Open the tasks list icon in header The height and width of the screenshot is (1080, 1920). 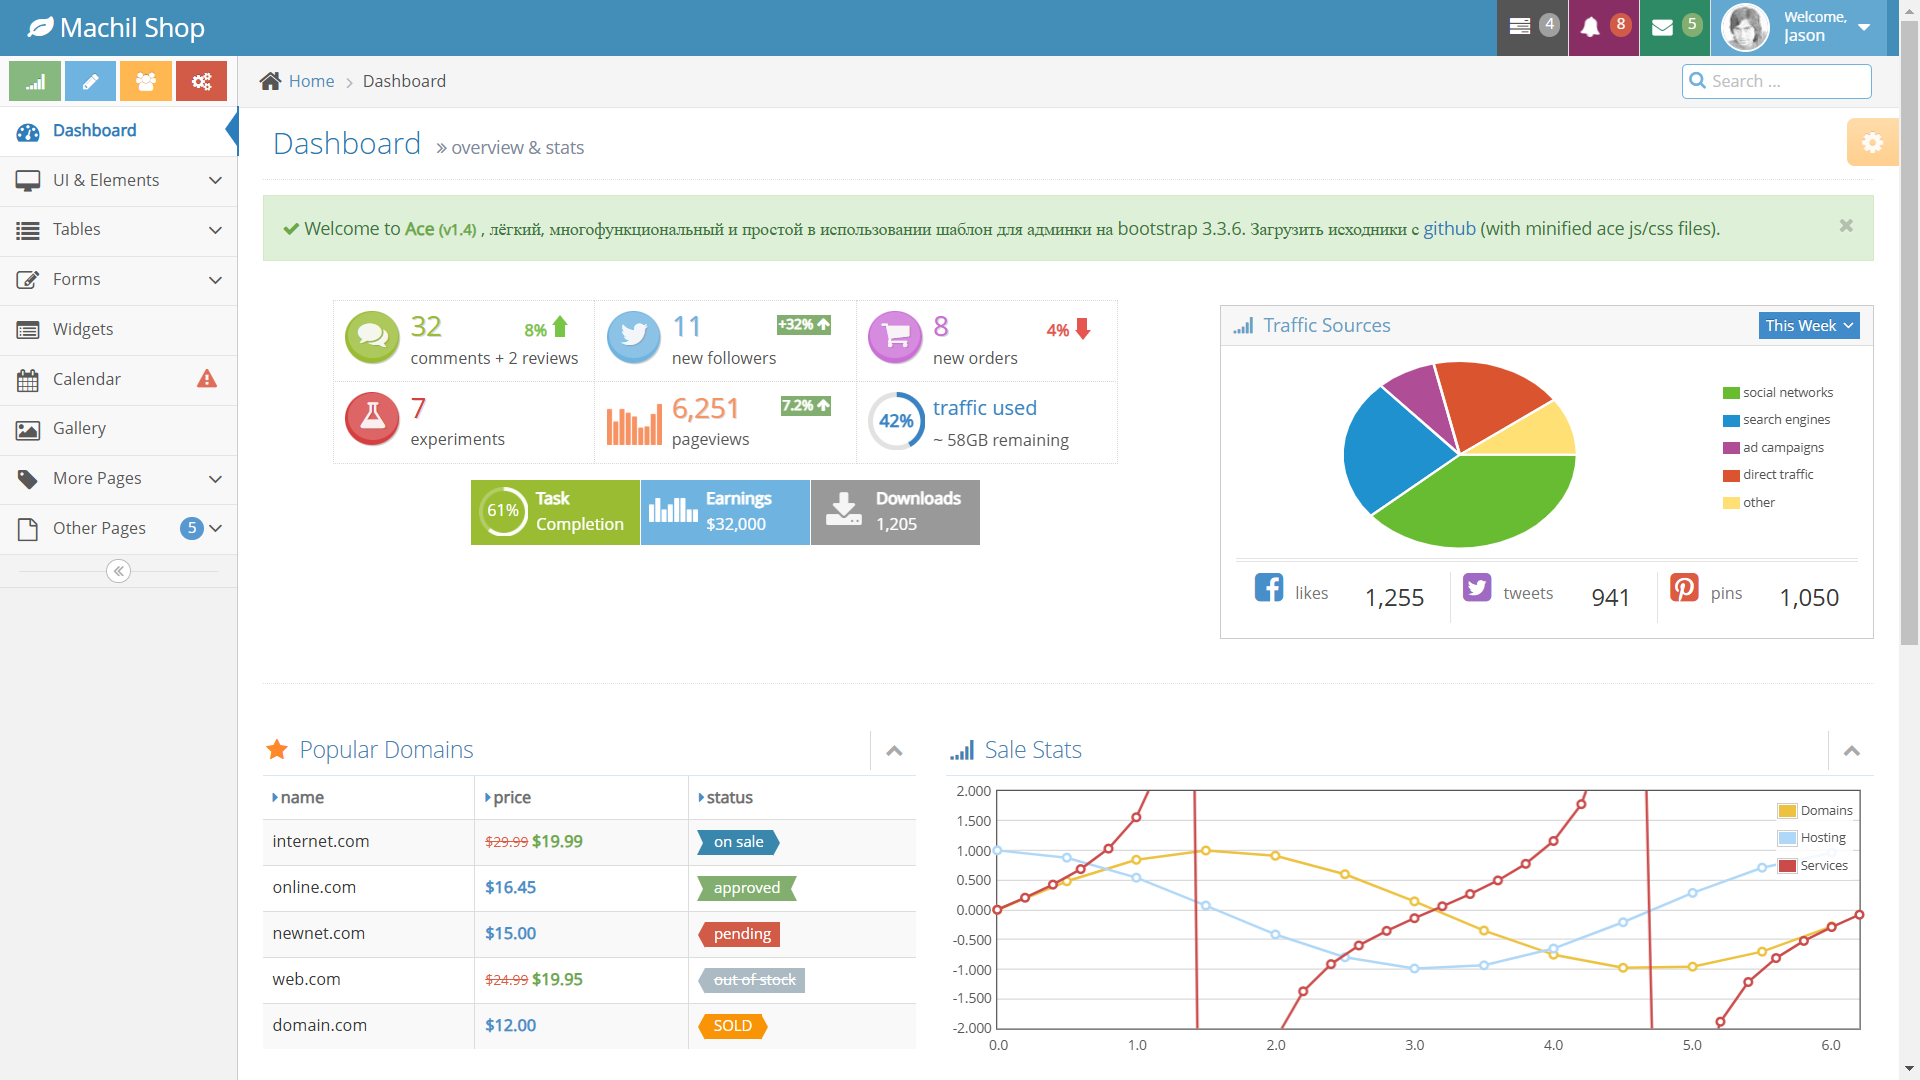tap(1520, 27)
